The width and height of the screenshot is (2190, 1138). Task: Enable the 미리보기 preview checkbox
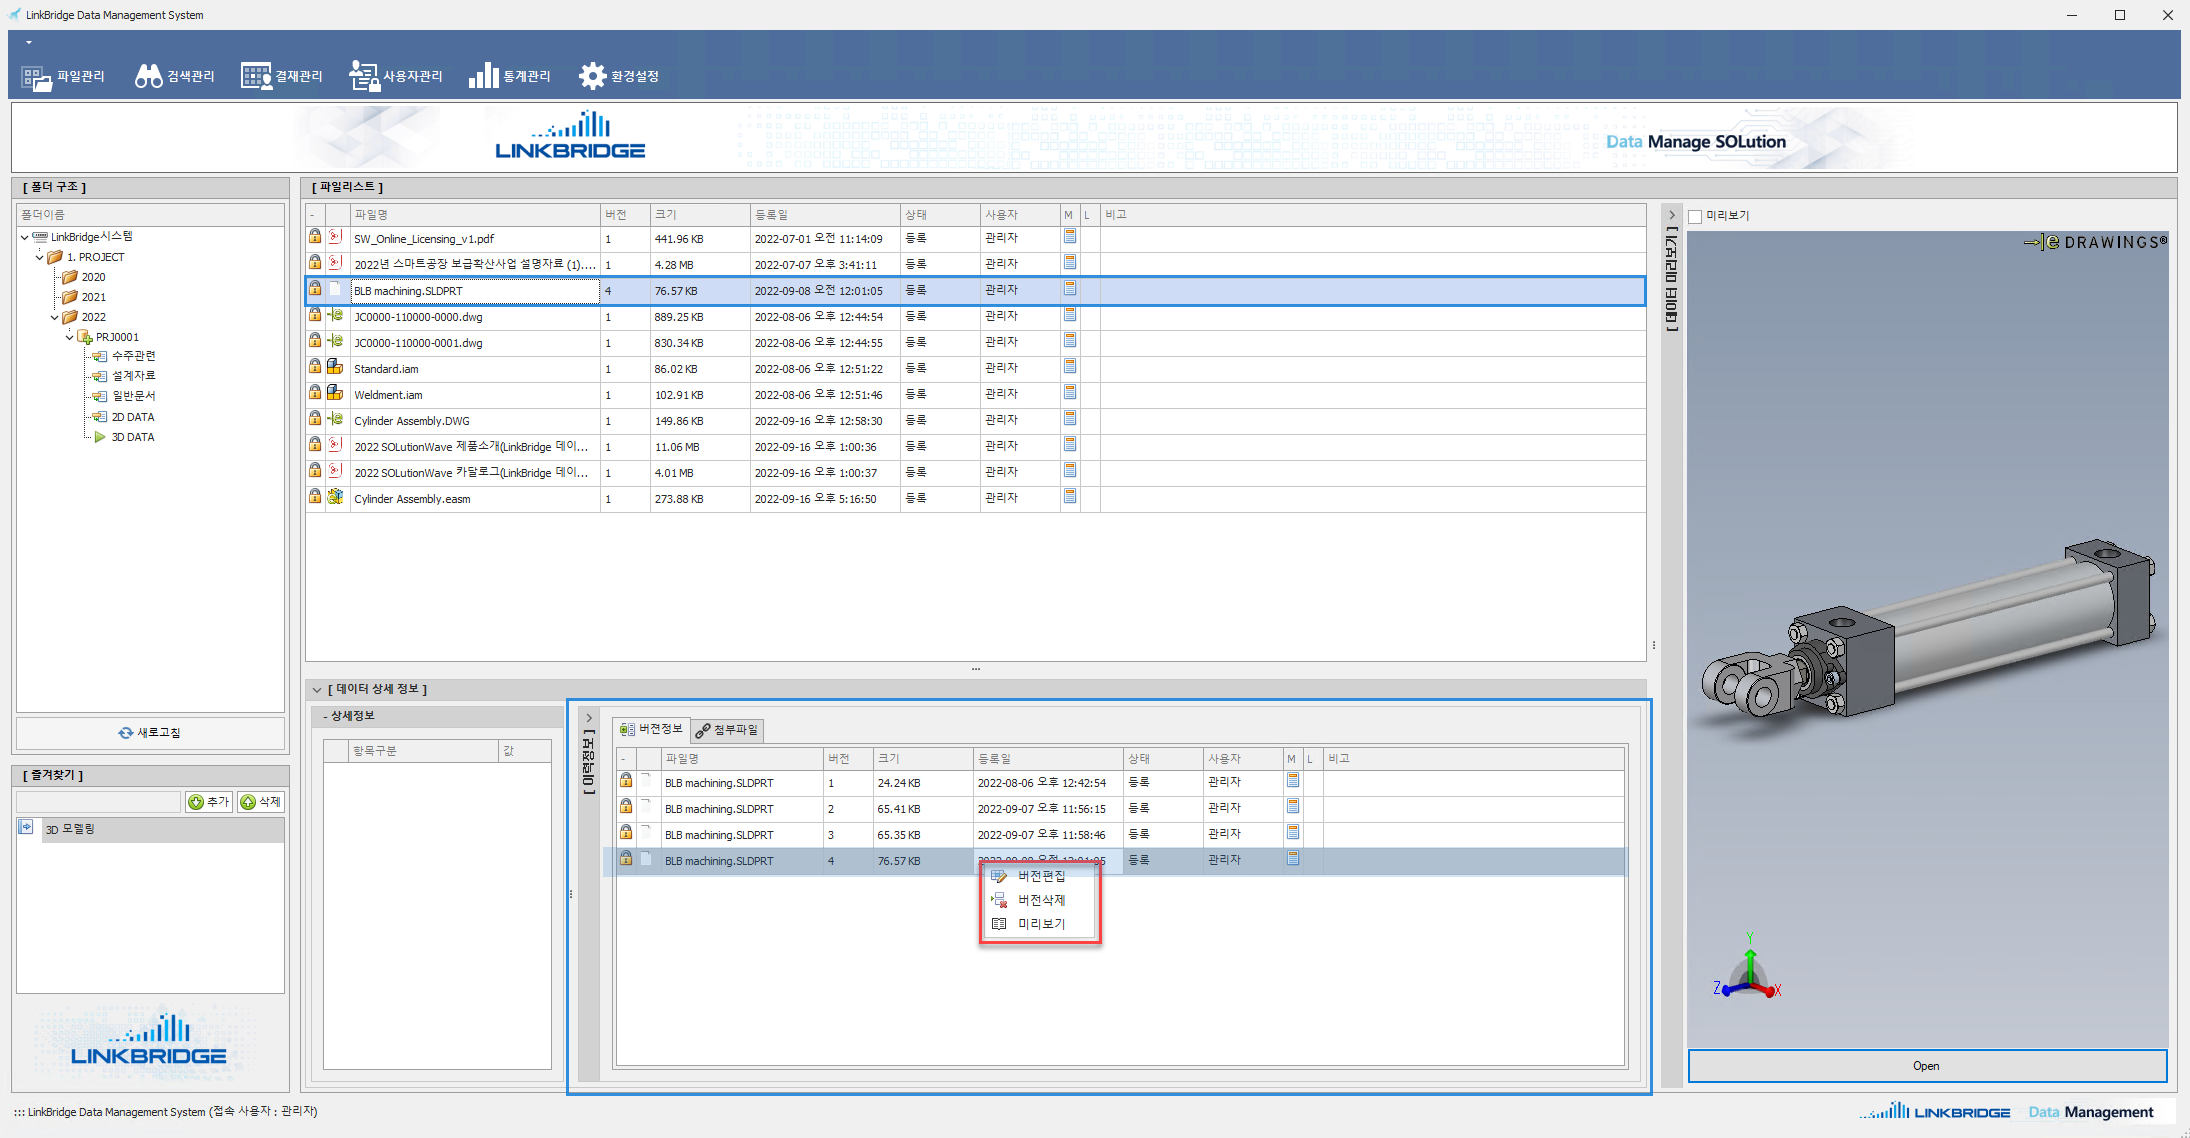[x=1695, y=216]
